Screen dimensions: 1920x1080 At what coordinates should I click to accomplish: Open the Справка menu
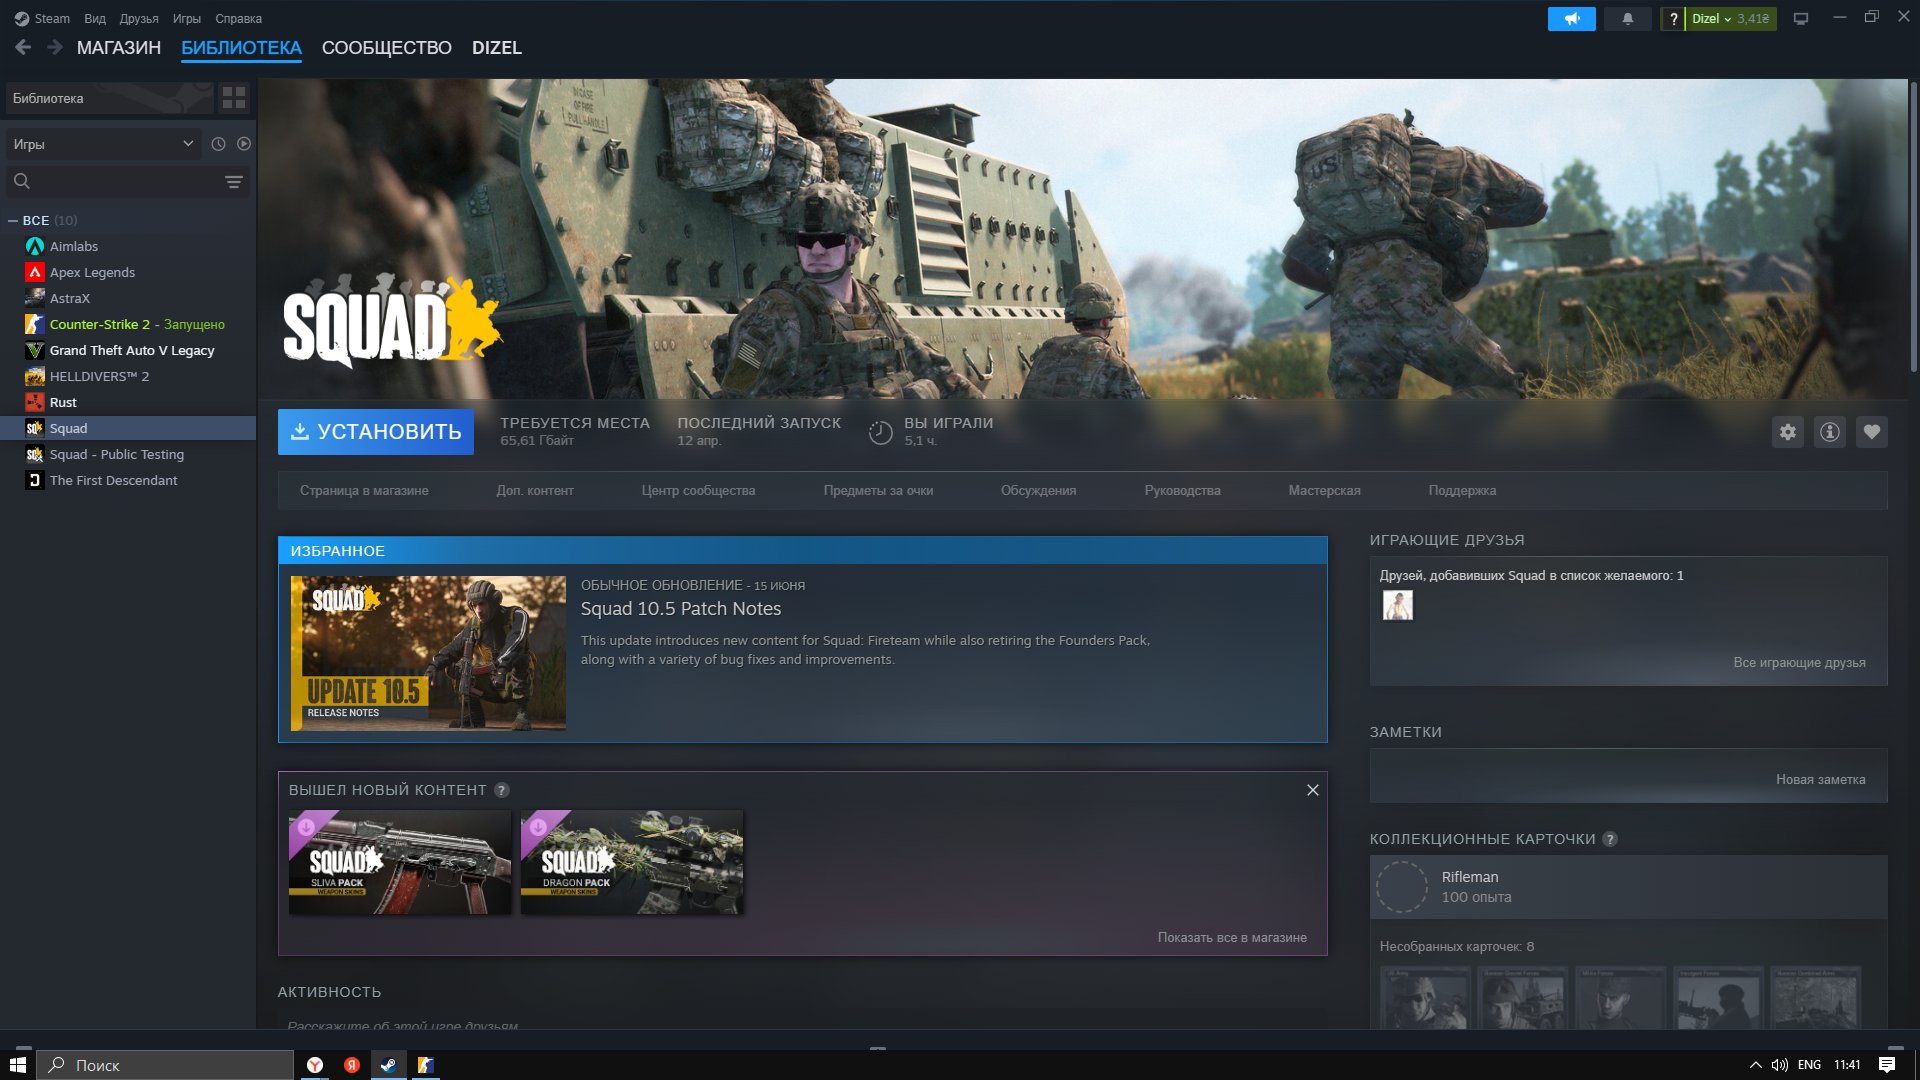pos(238,18)
